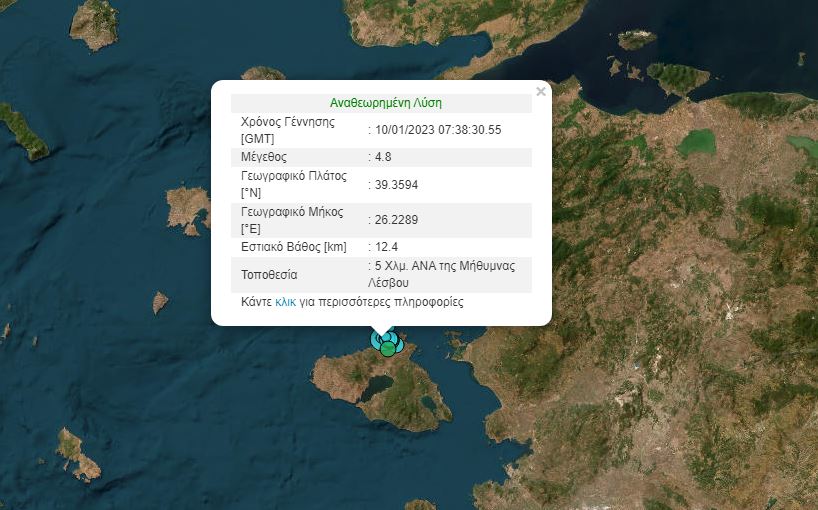This screenshot has width=818, height=510.
Task: Click the 'Γεωγραφικό Μήκος [°E]' label
Action: (x=292, y=220)
